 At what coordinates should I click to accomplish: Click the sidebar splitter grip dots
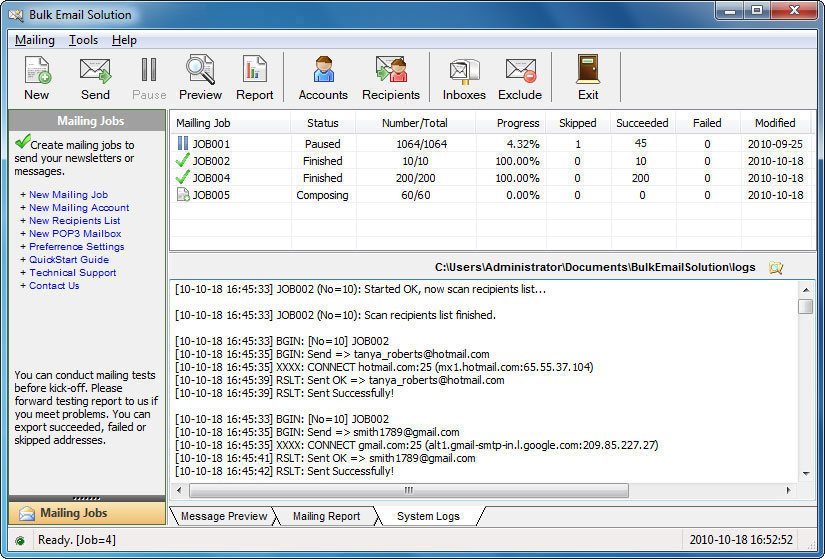pyautogui.click(x=87, y=498)
